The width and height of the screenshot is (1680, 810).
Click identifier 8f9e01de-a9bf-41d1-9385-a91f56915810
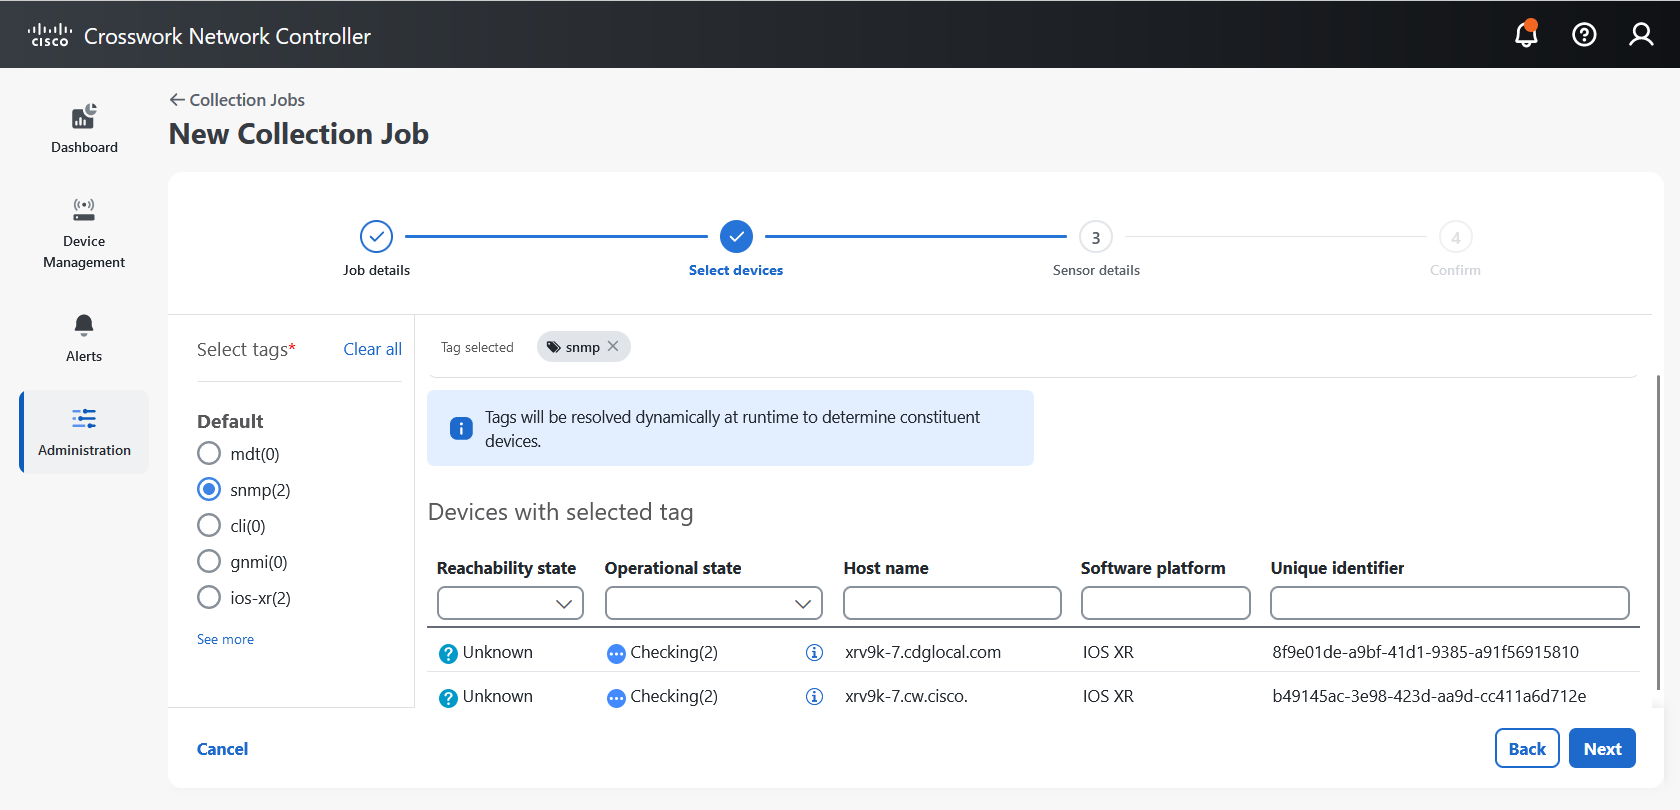[x=1425, y=652]
